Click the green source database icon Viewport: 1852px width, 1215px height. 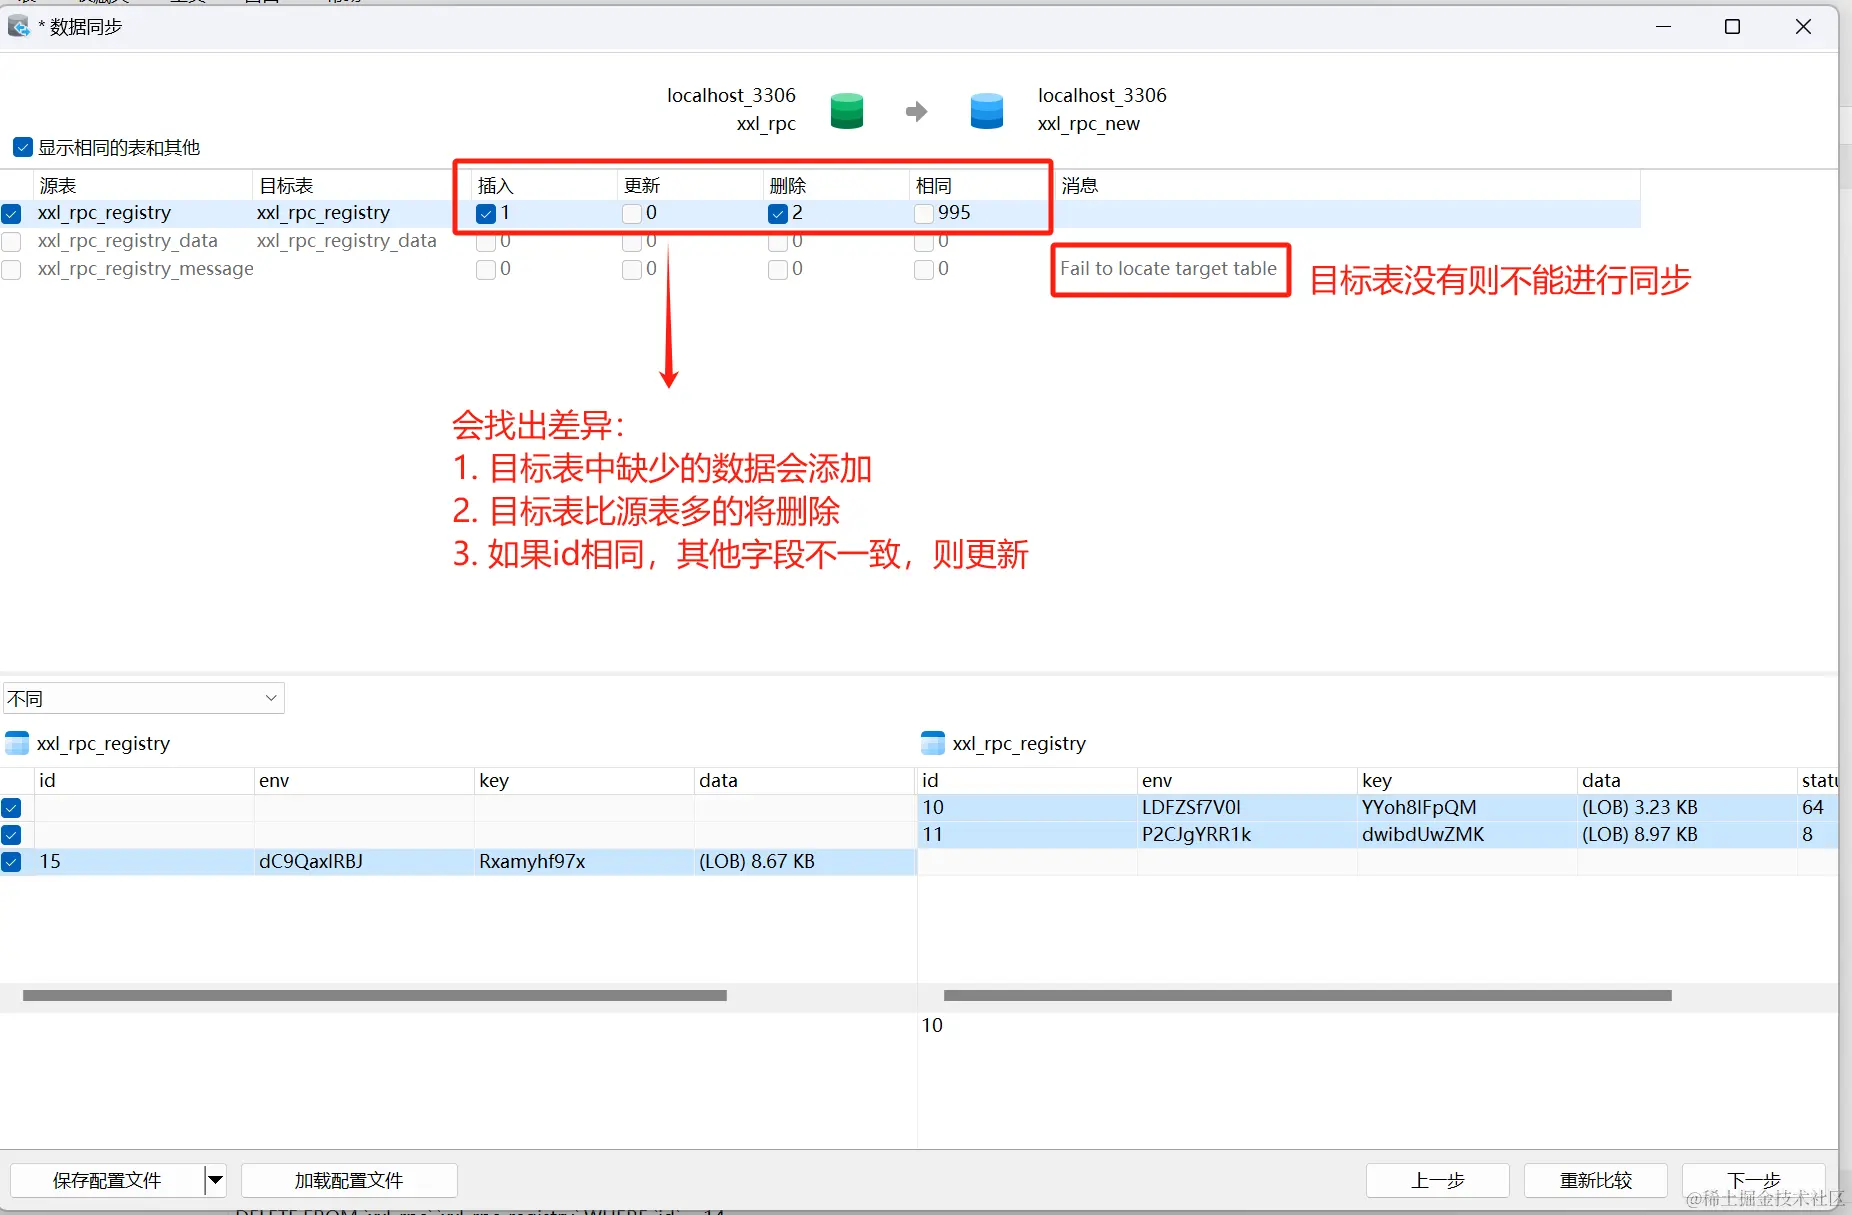point(846,110)
